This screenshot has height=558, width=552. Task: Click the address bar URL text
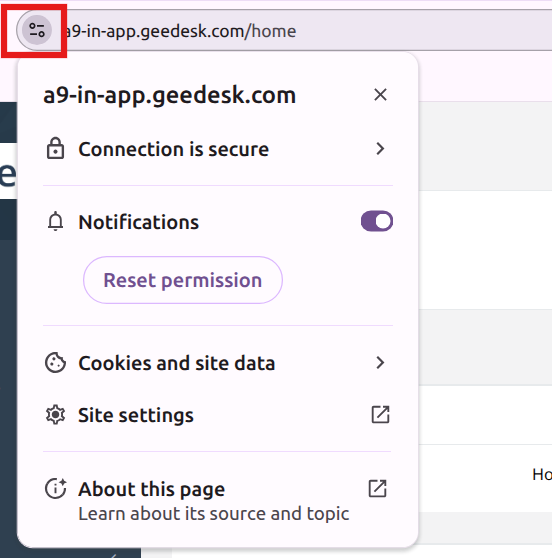(181, 31)
